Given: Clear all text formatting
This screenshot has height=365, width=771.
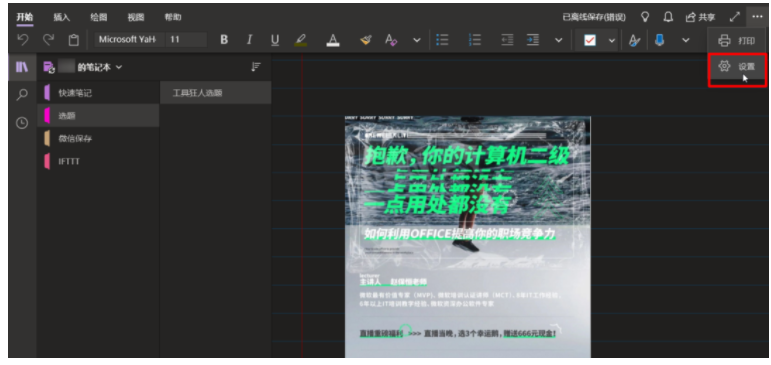Looking at the screenshot, I should click(x=391, y=40).
